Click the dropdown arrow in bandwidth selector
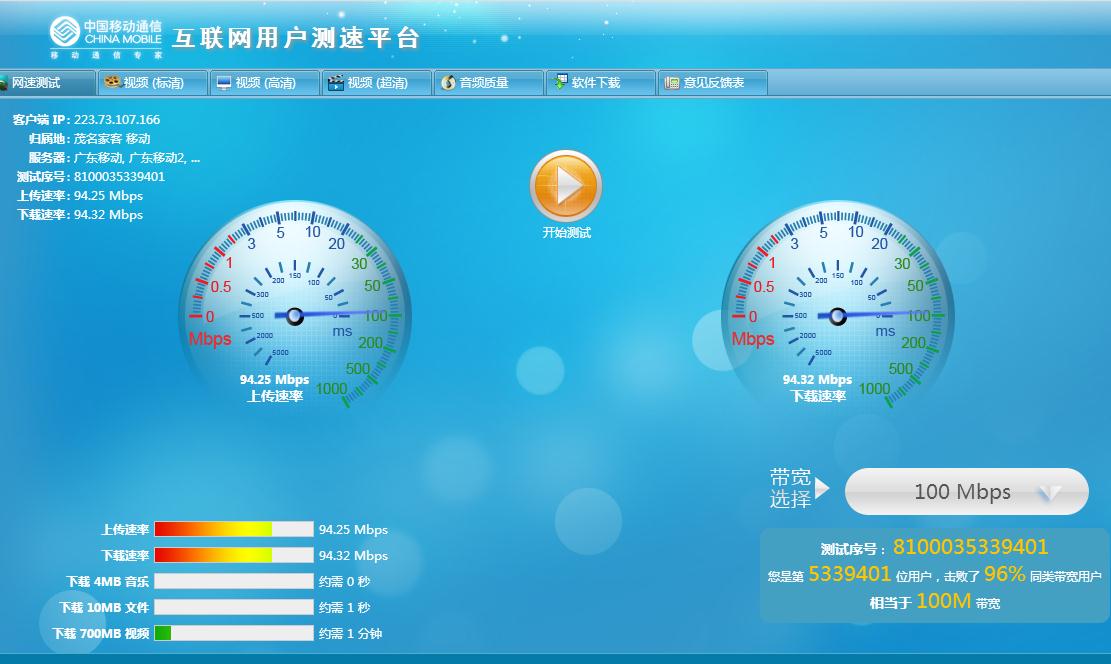Screen dimensions: 1111x664 [1049, 493]
